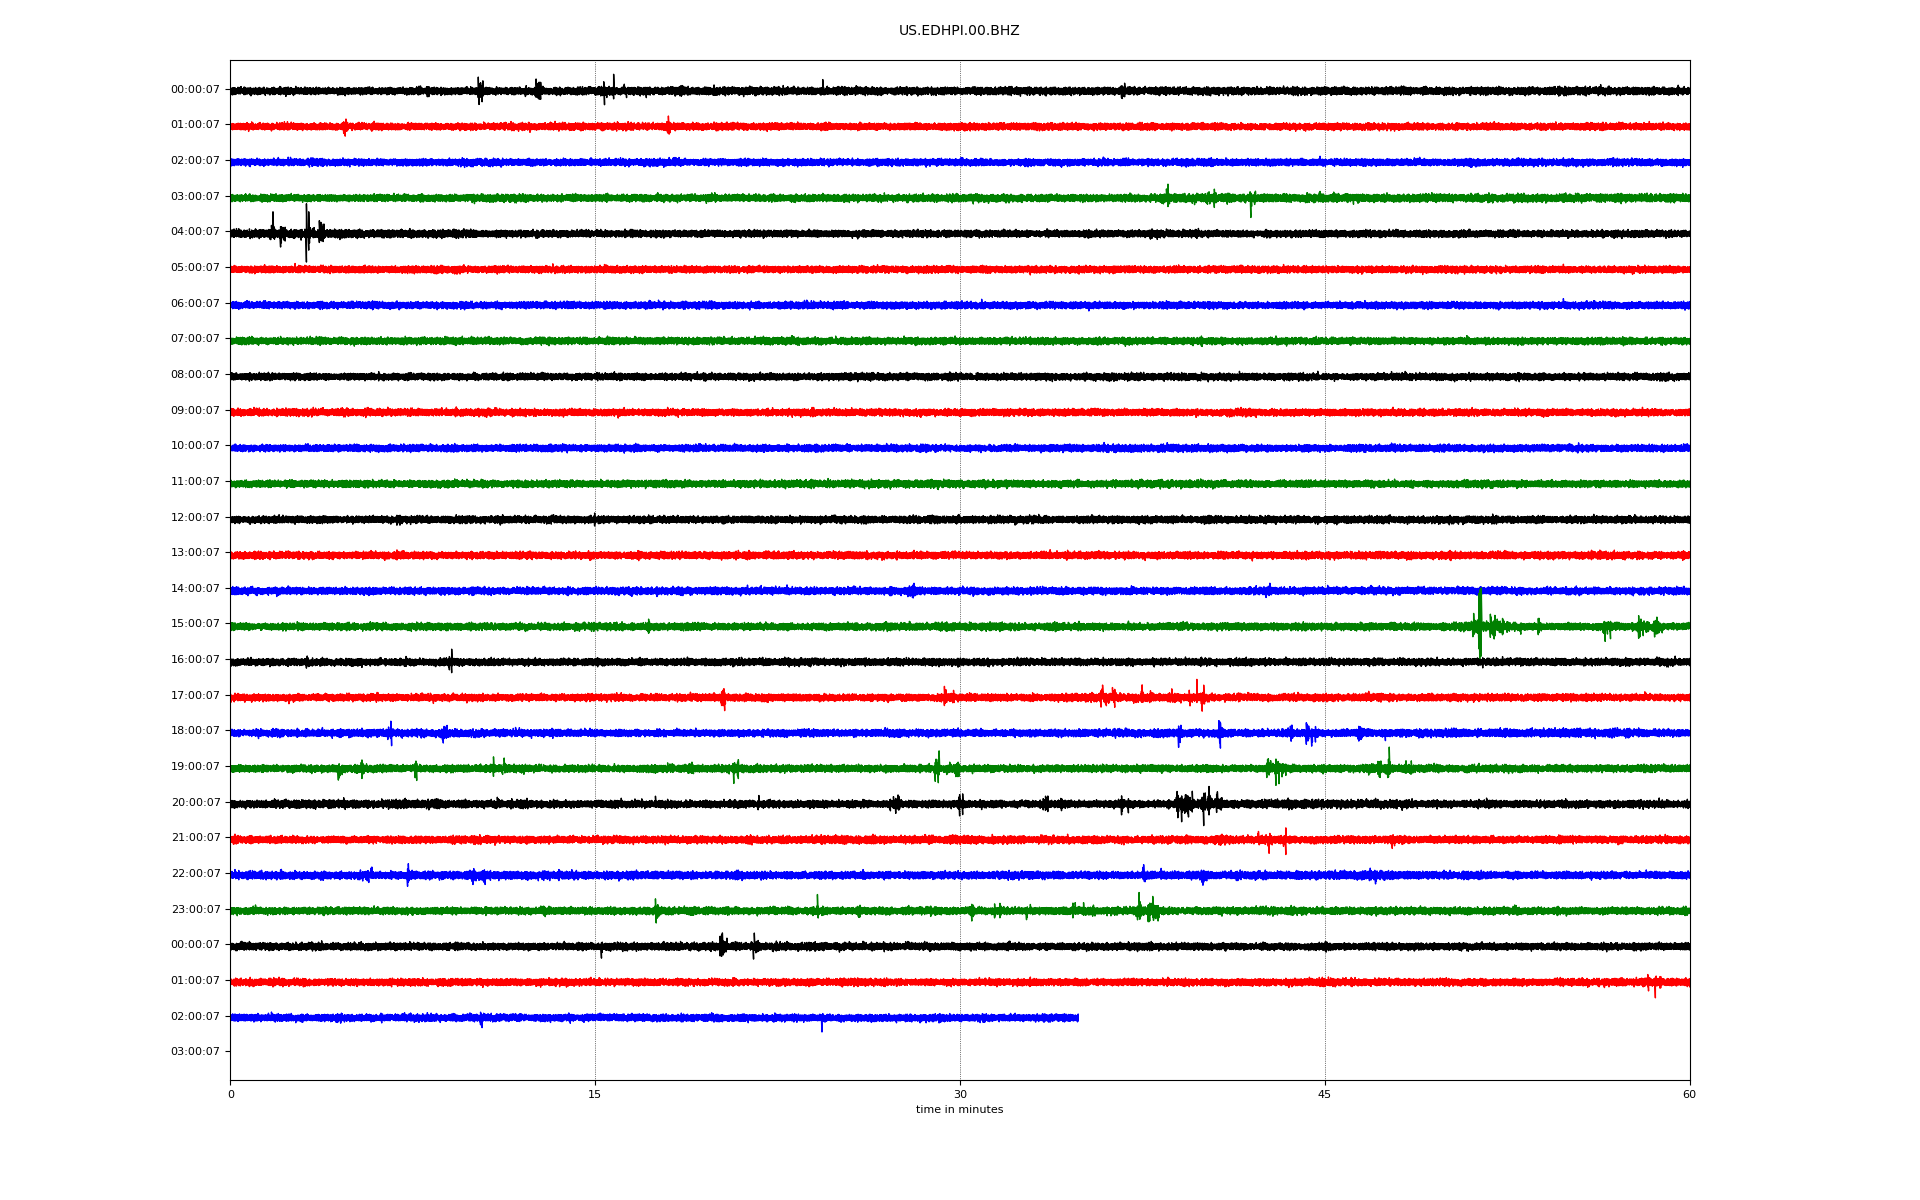Click the 20:00:07 time label

click(x=195, y=803)
